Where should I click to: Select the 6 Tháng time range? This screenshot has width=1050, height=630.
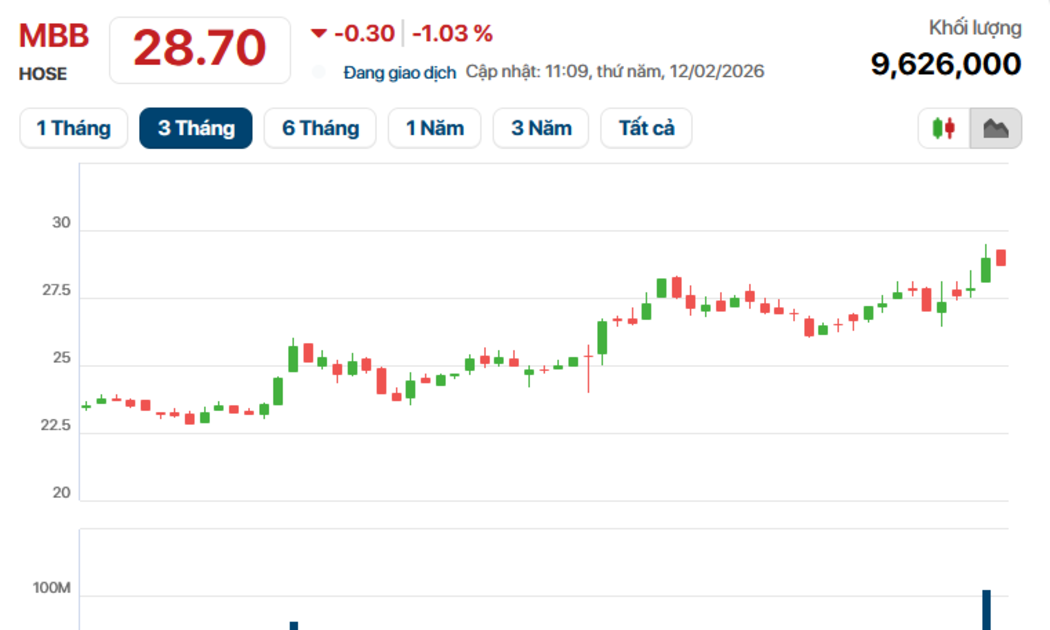(x=320, y=128)
